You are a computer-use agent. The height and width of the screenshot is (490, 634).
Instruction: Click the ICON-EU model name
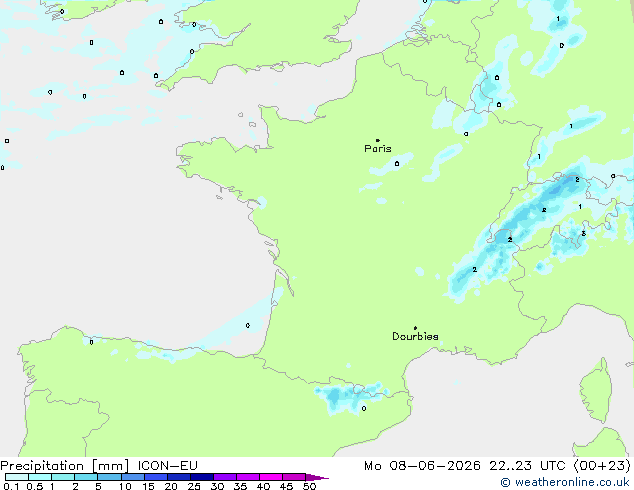point(167,466)
